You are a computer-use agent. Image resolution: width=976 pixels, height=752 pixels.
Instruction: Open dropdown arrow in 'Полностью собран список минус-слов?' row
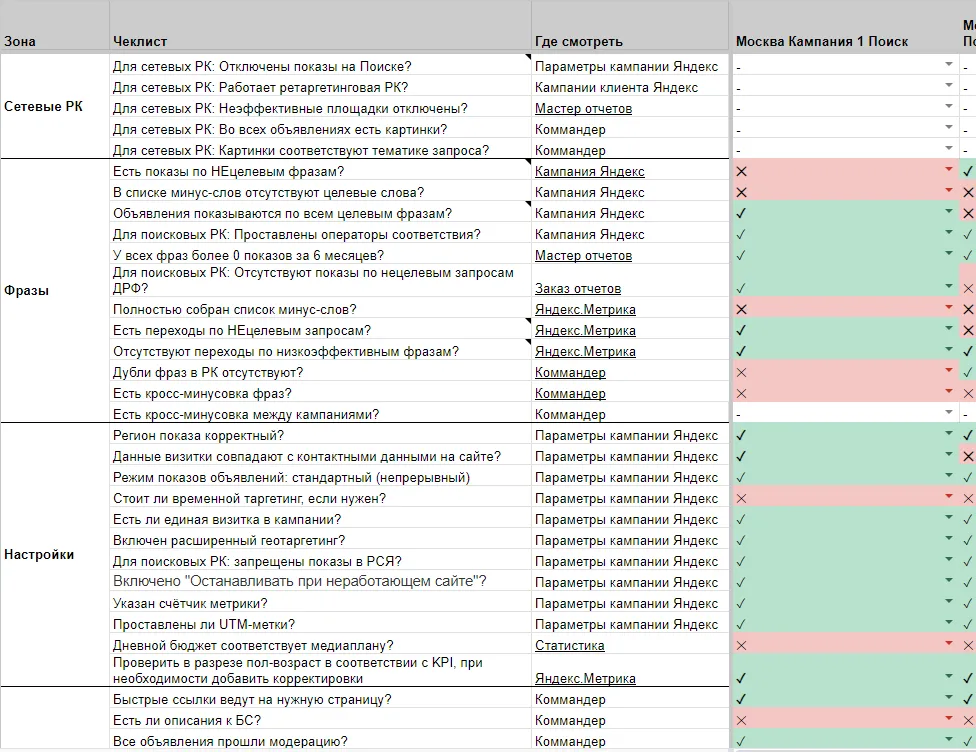pos(949,308)
